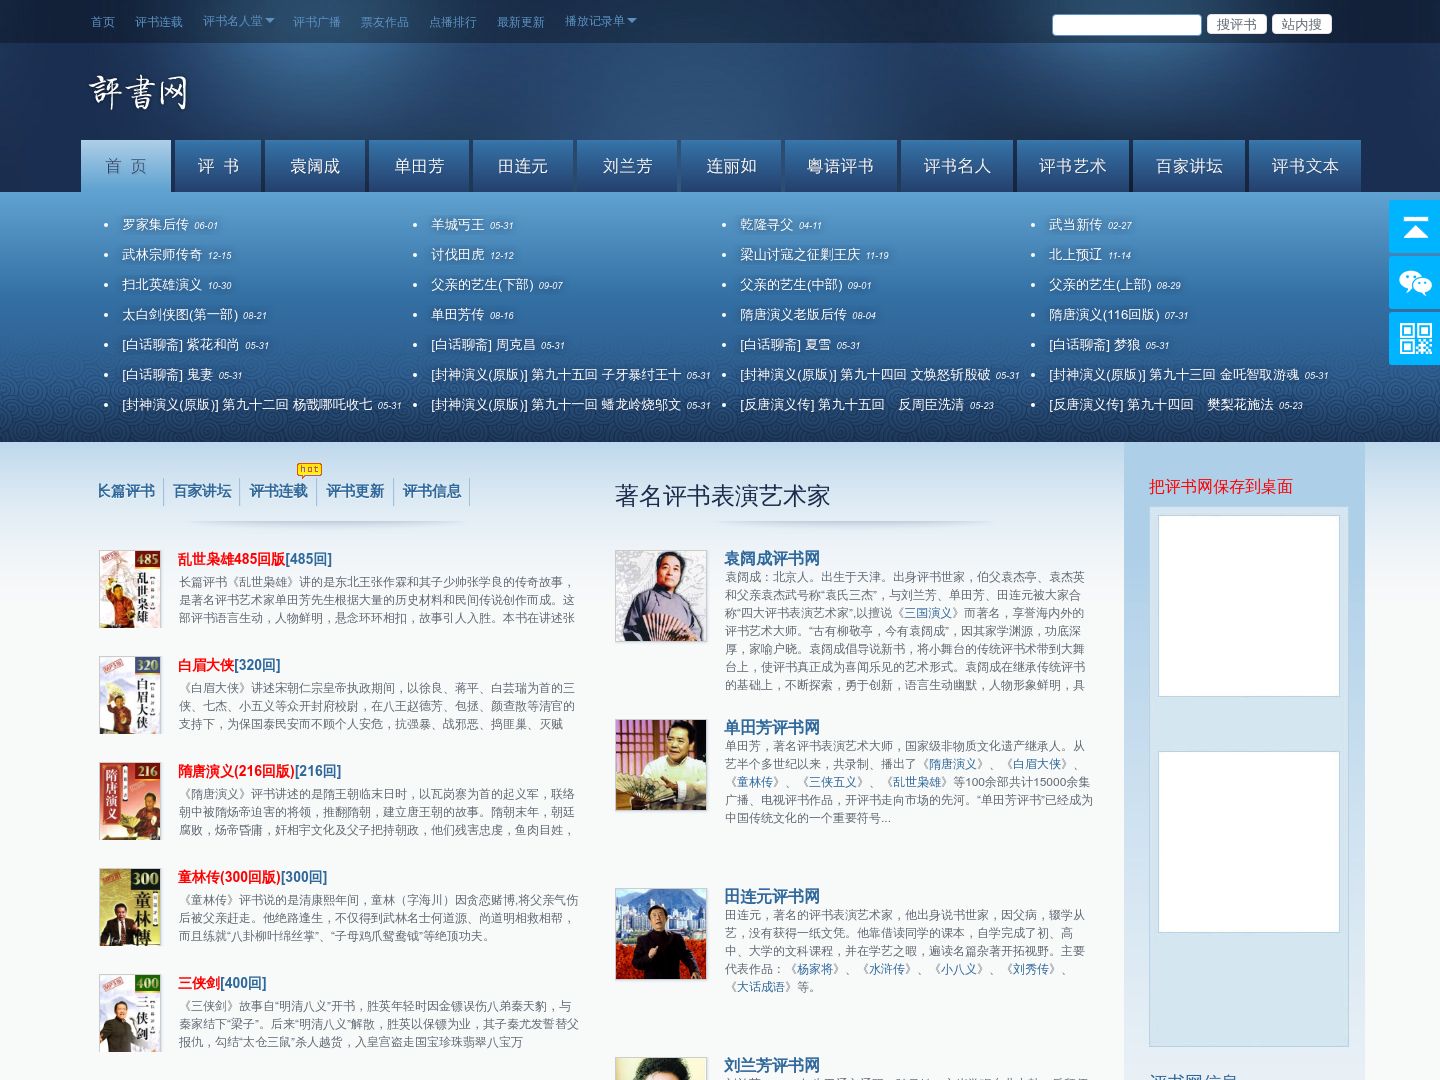This screenshot has height=1080, width=1440.
Task: Open 隋唐演义老版后传 link
Action: point(793,315)
